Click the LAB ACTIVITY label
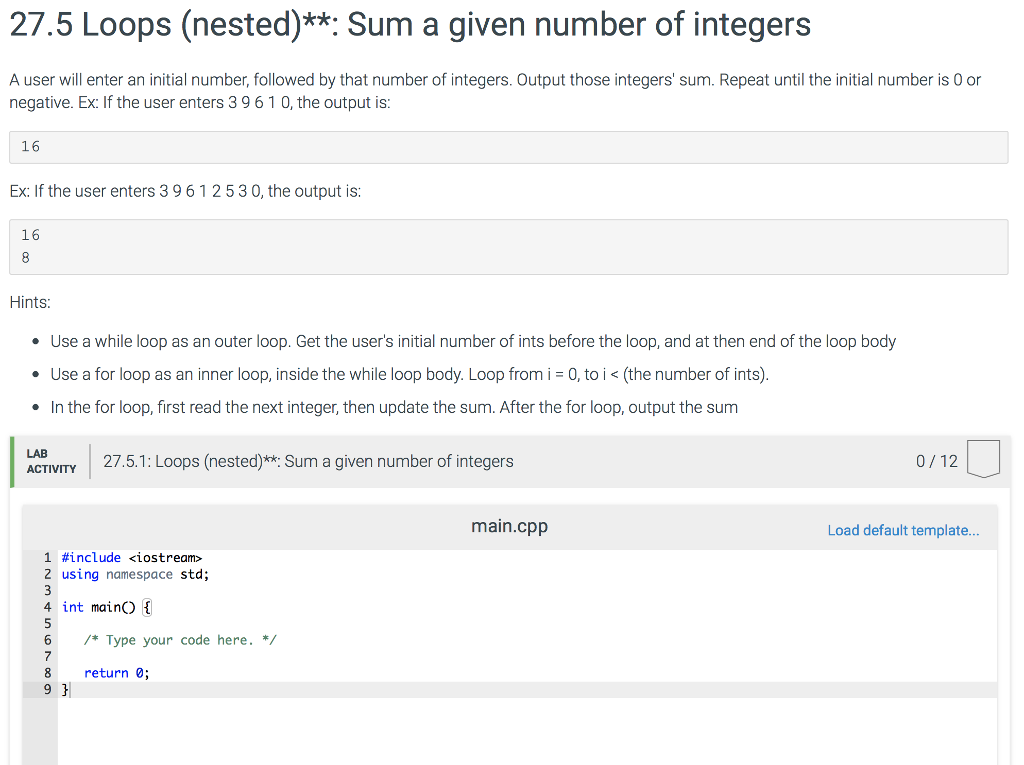 [51, 460]
